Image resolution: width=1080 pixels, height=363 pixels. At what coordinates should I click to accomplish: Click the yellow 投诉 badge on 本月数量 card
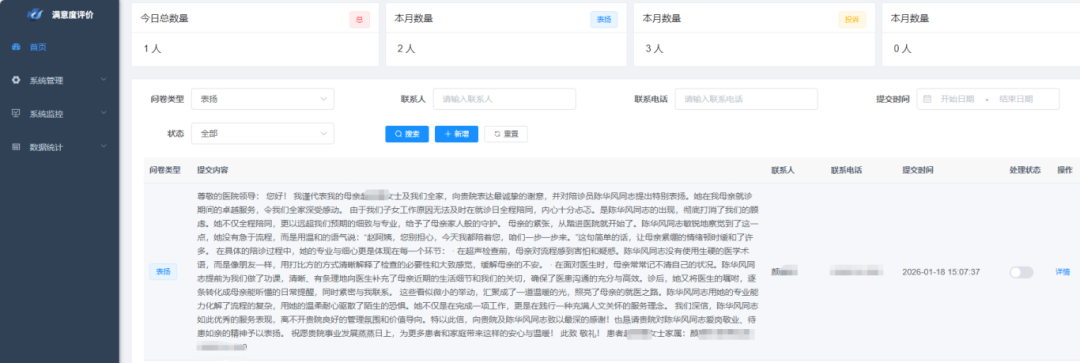(852, 19)
